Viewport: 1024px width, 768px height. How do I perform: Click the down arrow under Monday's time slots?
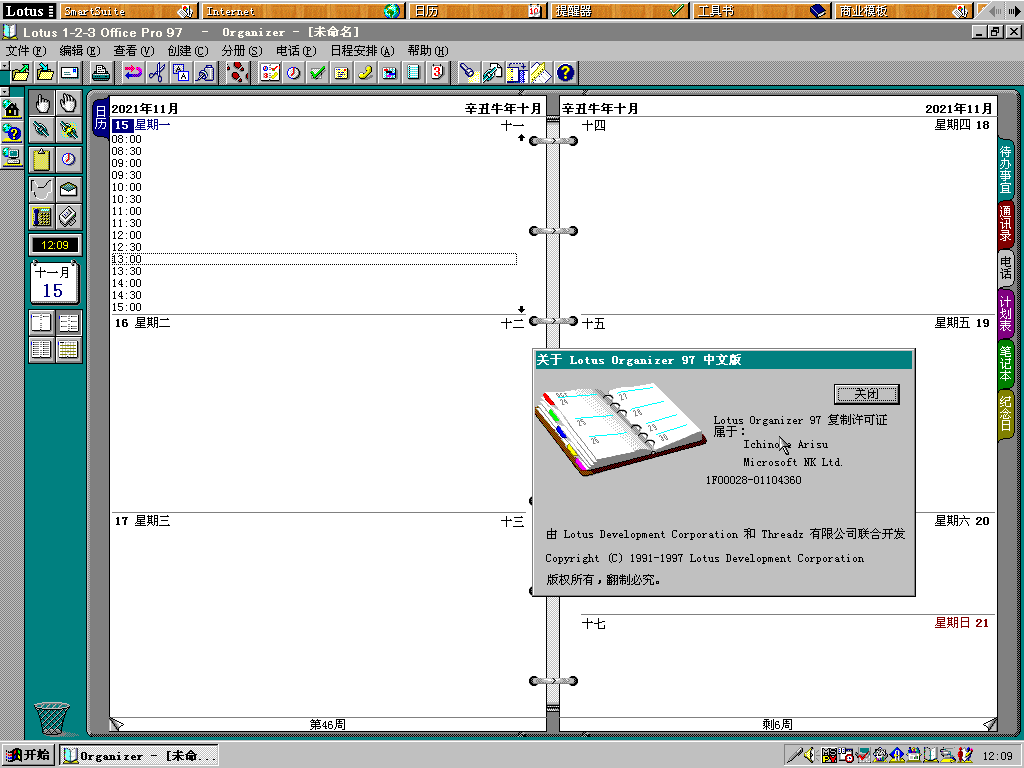pos(521,309)
